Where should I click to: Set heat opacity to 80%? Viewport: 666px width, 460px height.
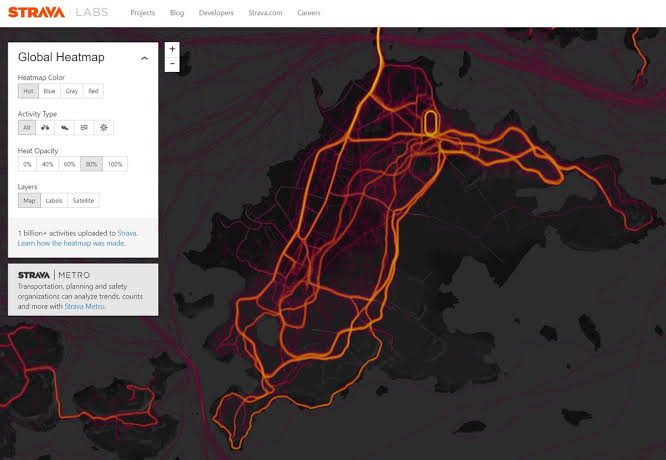pyautogui.click(x=91, y=164)
